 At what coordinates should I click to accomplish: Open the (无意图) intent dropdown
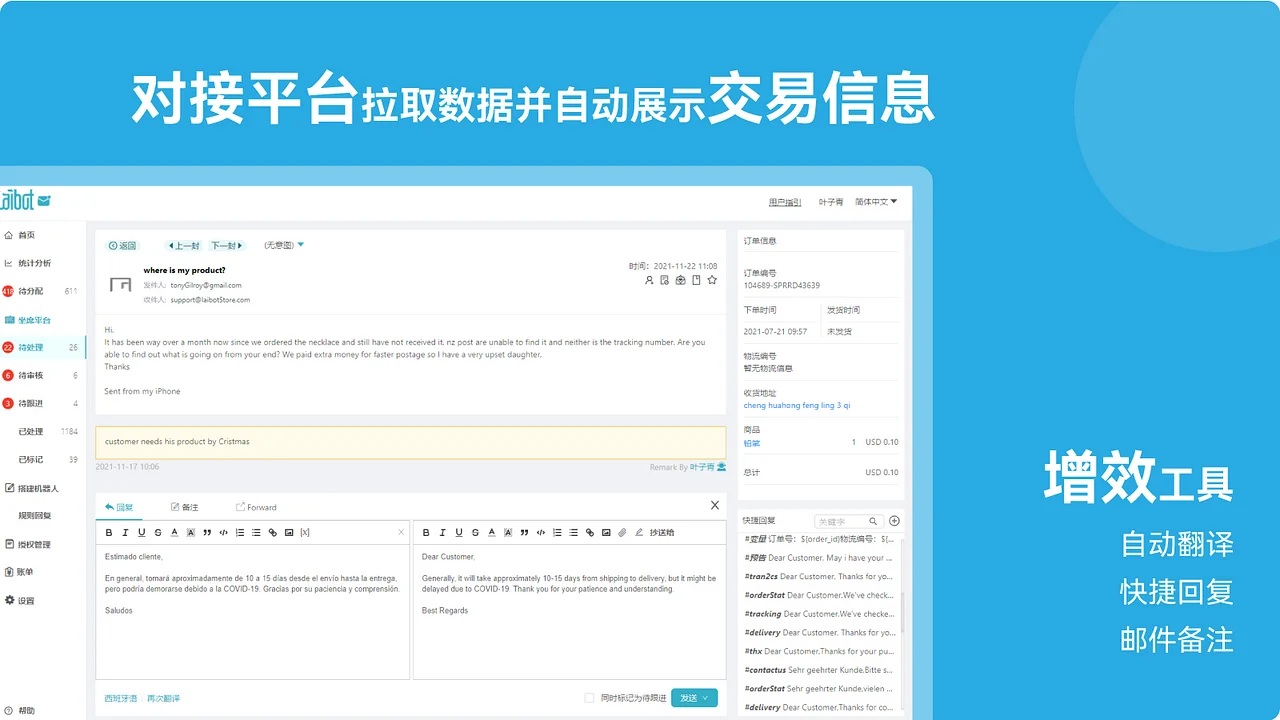281,243
